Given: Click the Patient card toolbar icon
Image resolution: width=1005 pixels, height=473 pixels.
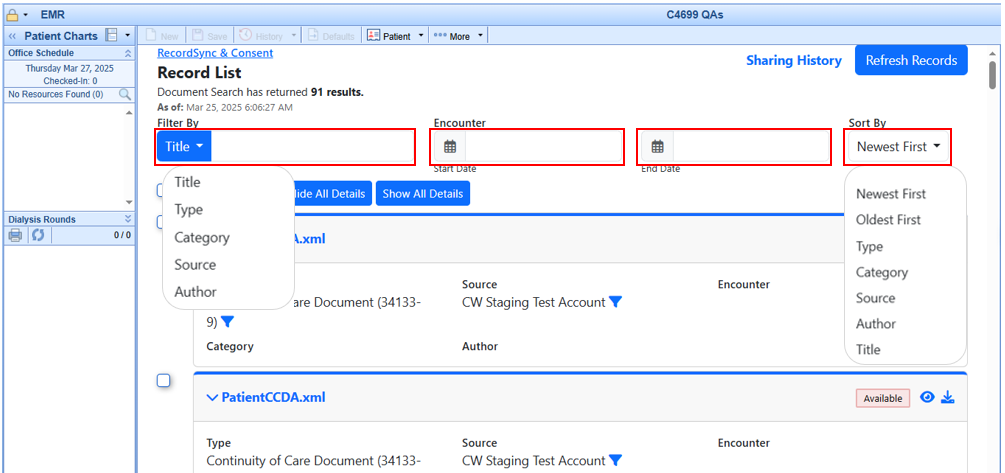Looking at the screenshot, I should pyautogui.click(x=374, y=36).
